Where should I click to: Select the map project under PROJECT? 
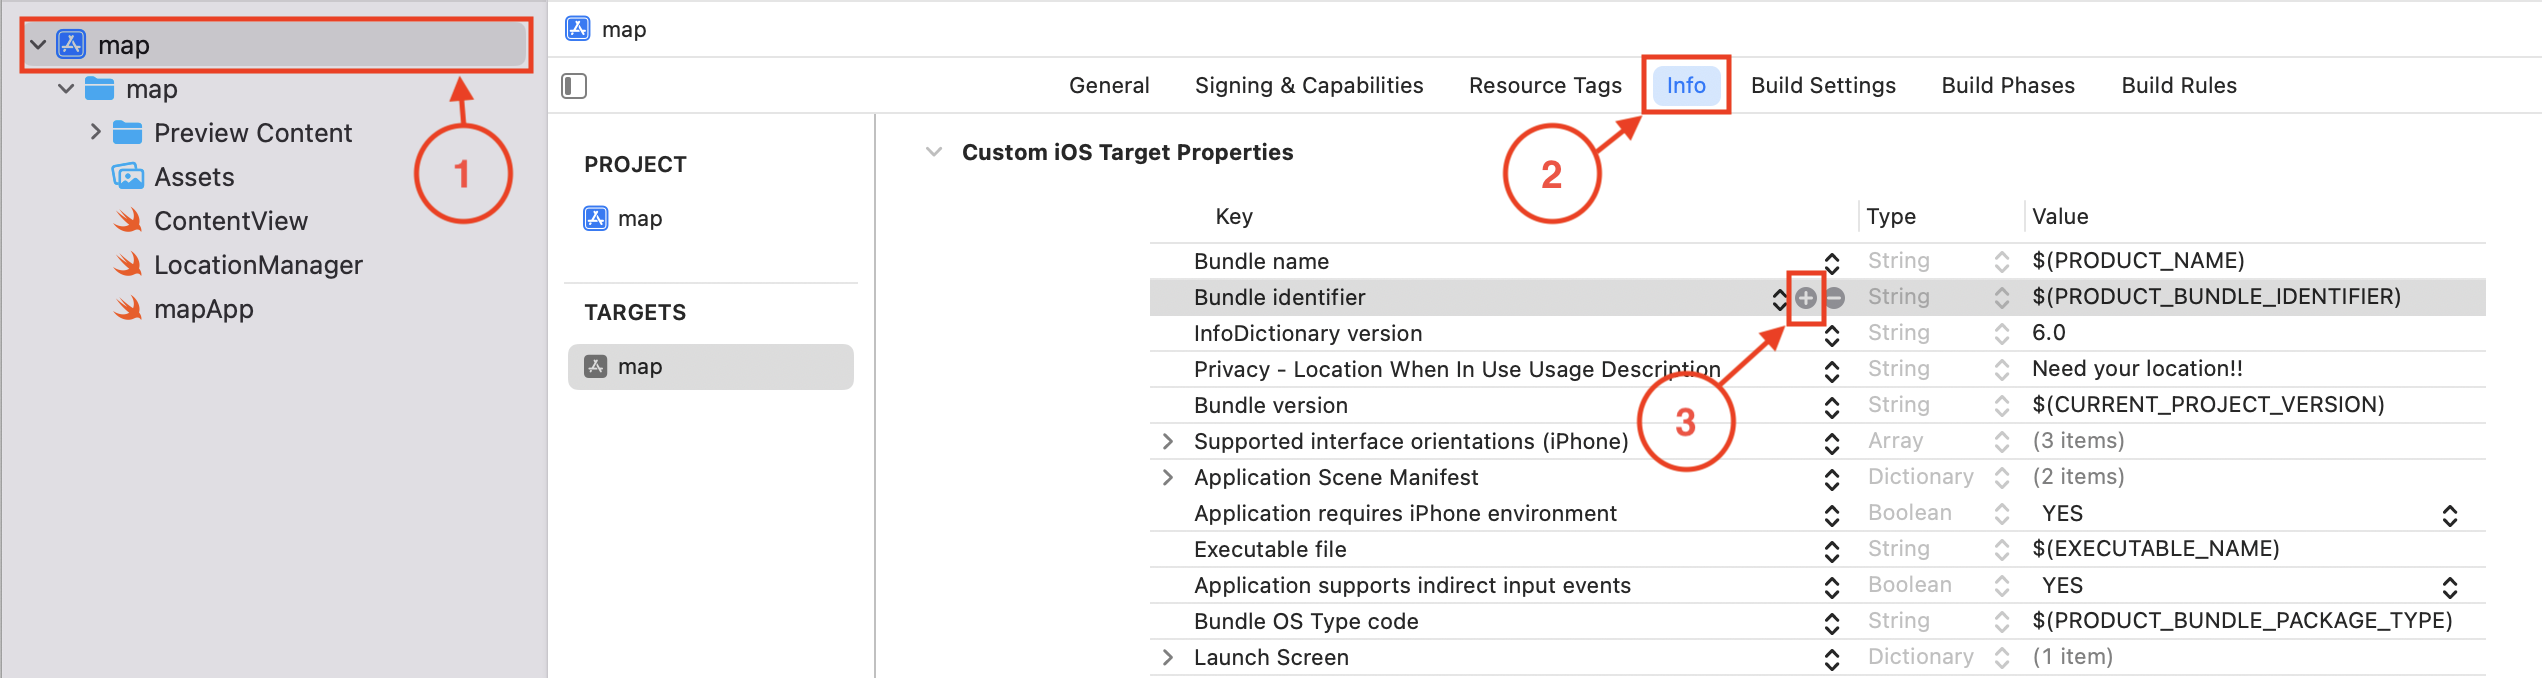(639, 218)
